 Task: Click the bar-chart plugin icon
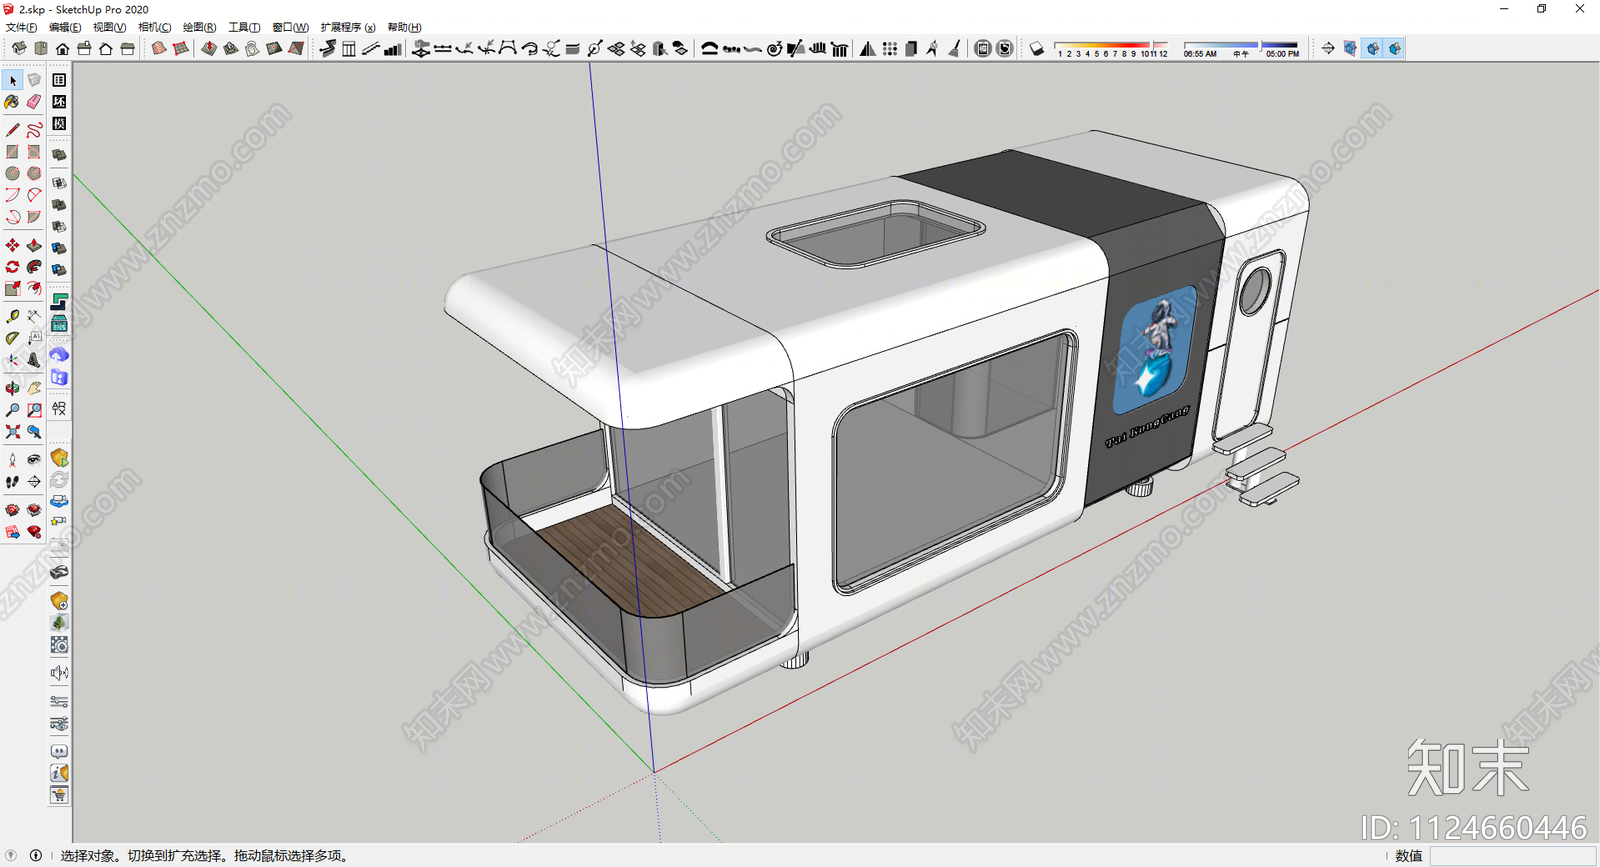393,48
